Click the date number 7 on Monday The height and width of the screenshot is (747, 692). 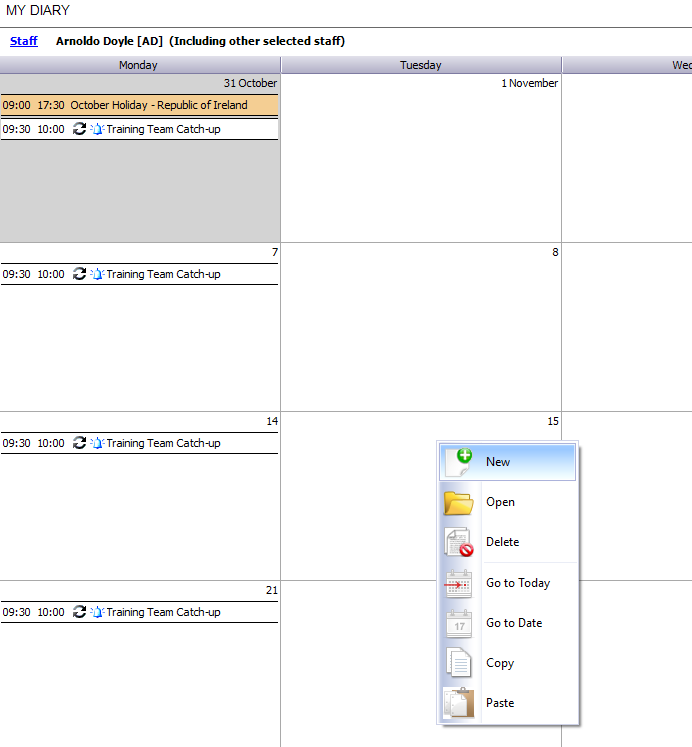point(275,252)
